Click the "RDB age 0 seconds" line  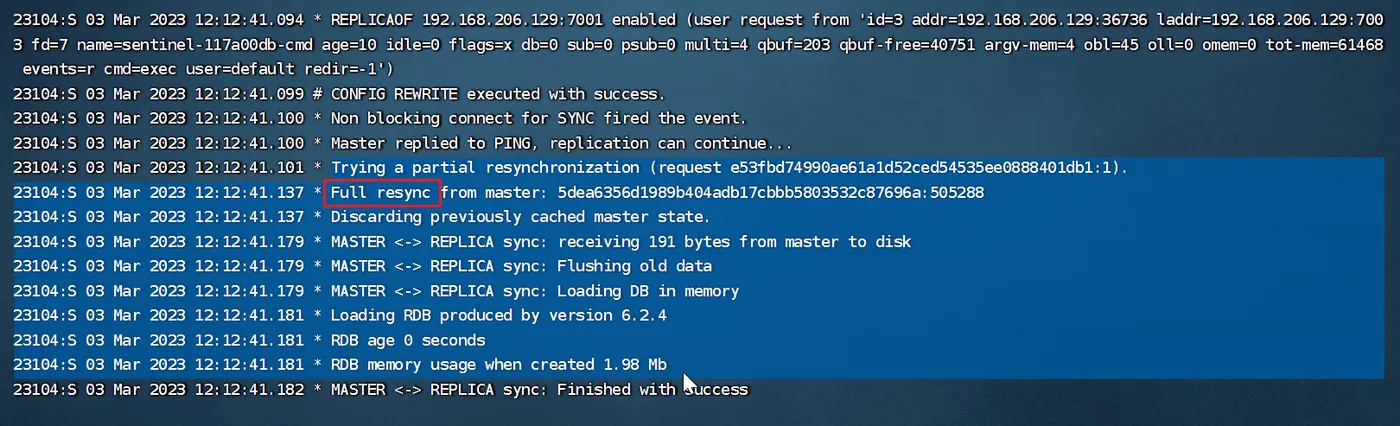pyautogui.click(x=408, y=340)
